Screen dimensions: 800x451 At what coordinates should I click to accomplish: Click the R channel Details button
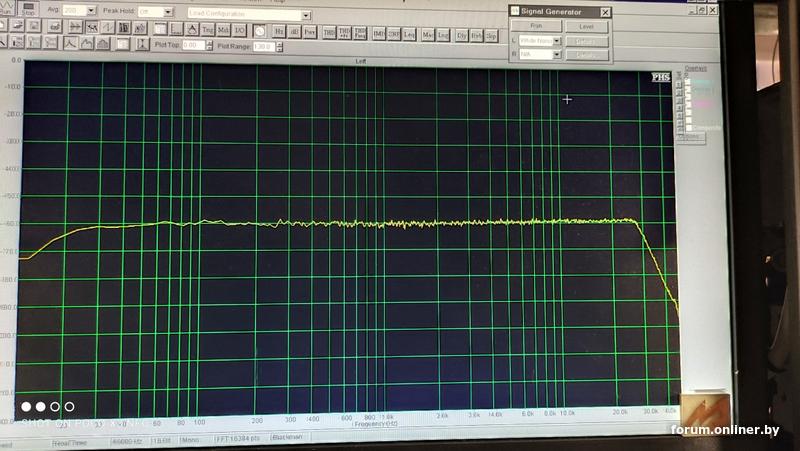click(587, 55)
